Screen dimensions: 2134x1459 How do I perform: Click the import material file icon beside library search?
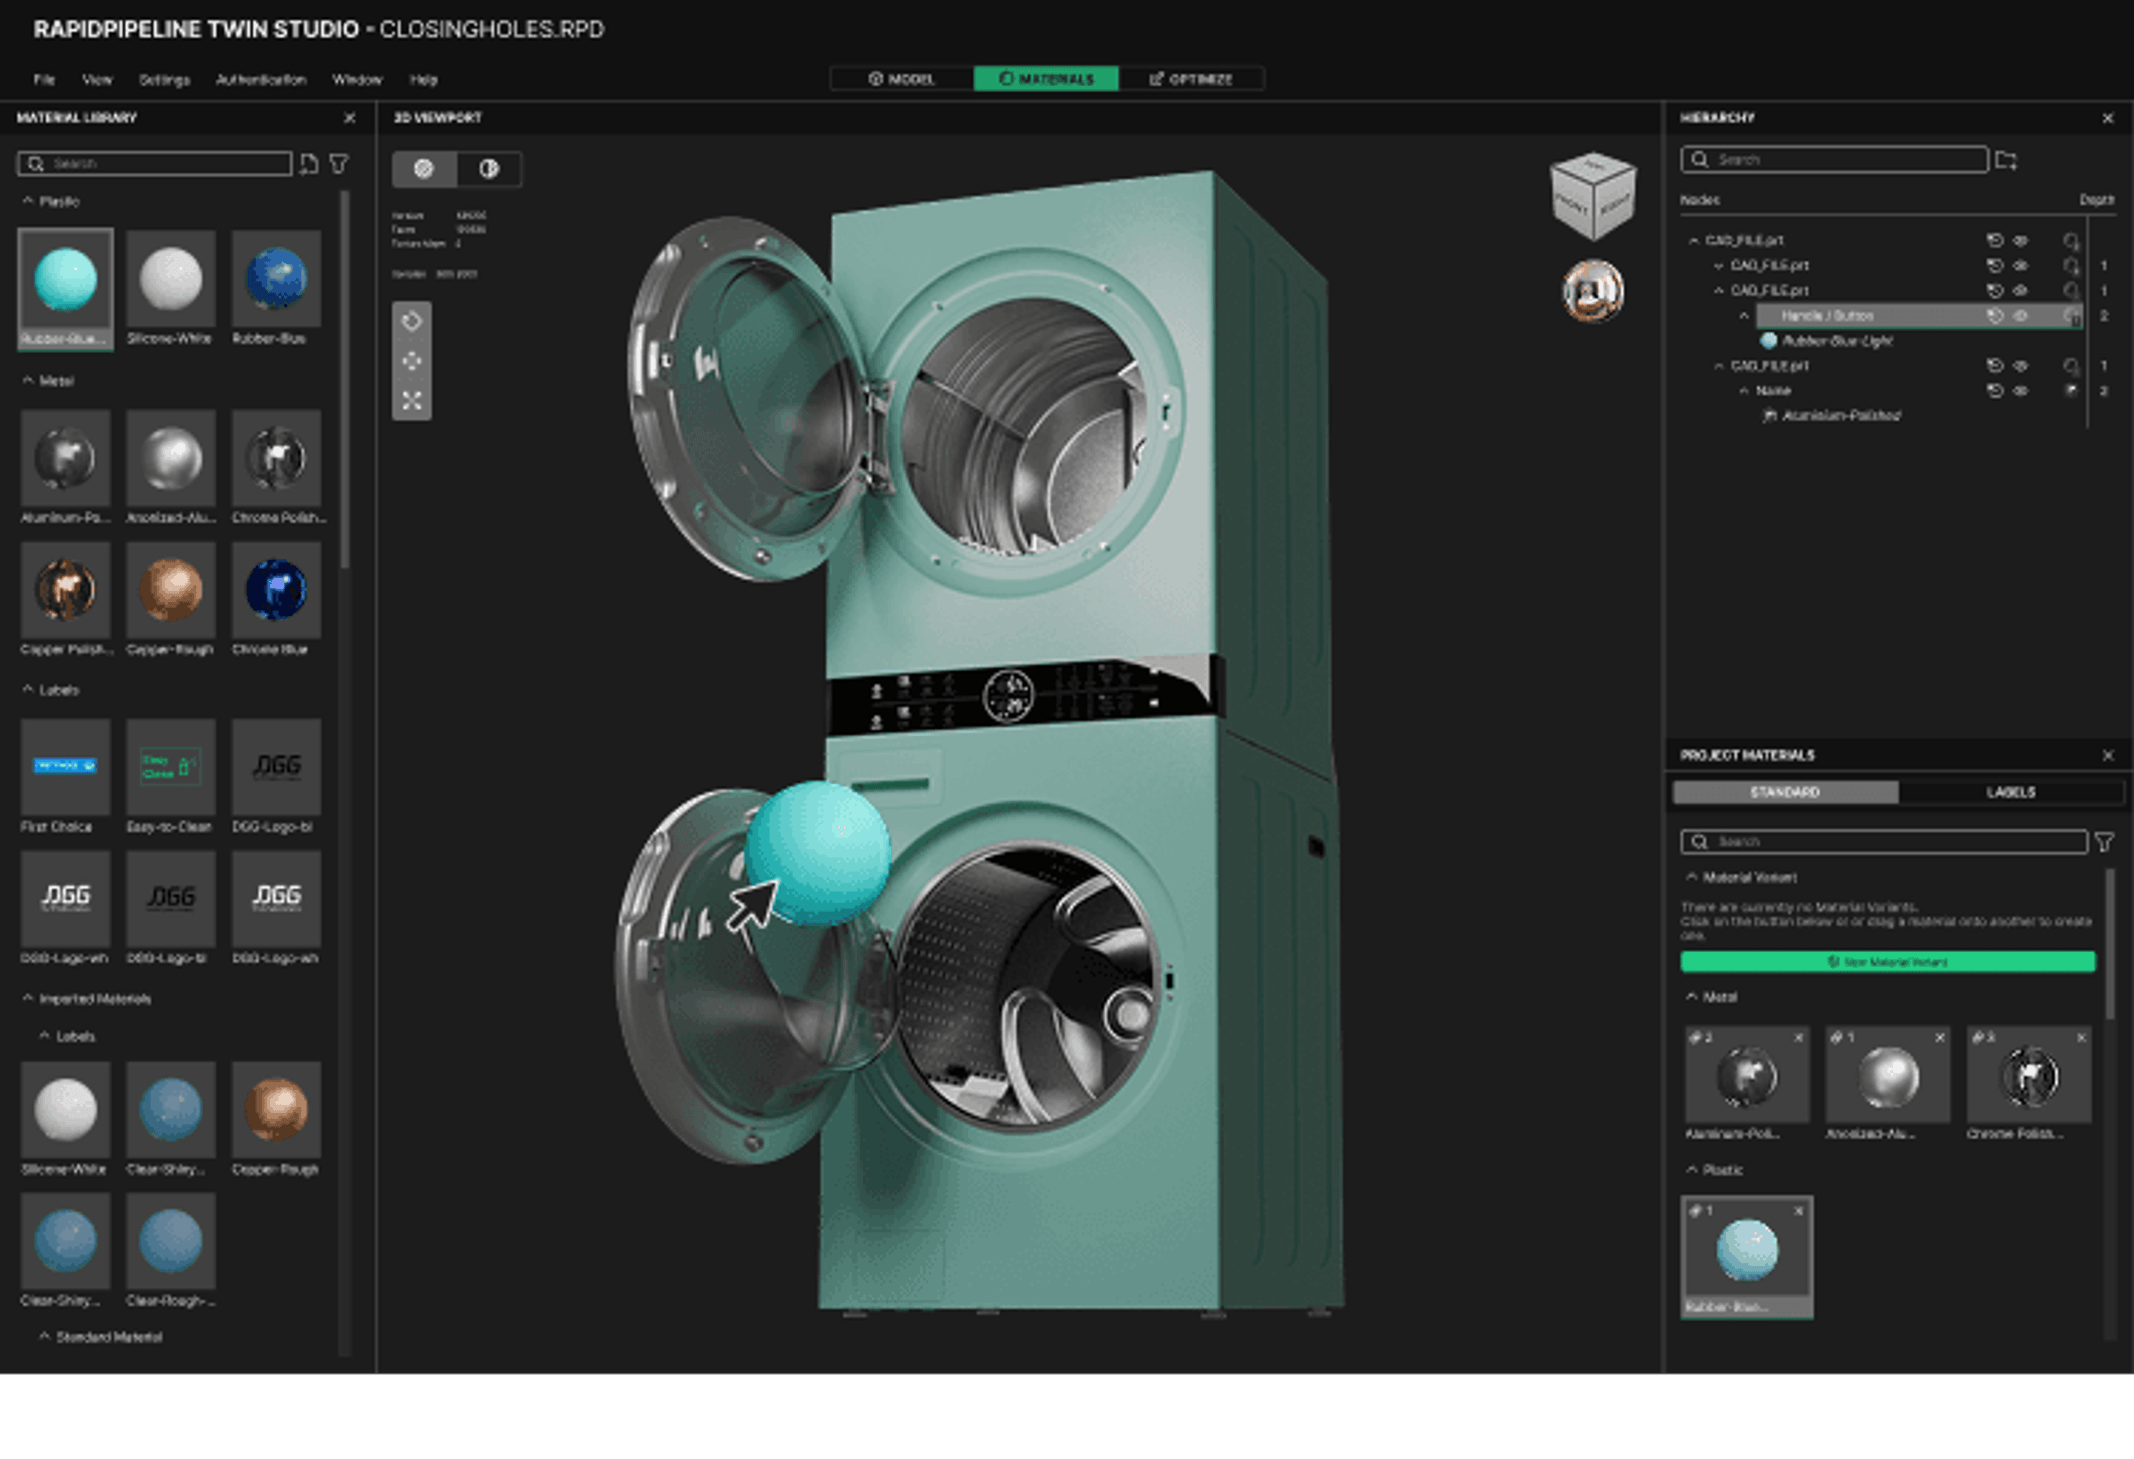click(309, 163)
